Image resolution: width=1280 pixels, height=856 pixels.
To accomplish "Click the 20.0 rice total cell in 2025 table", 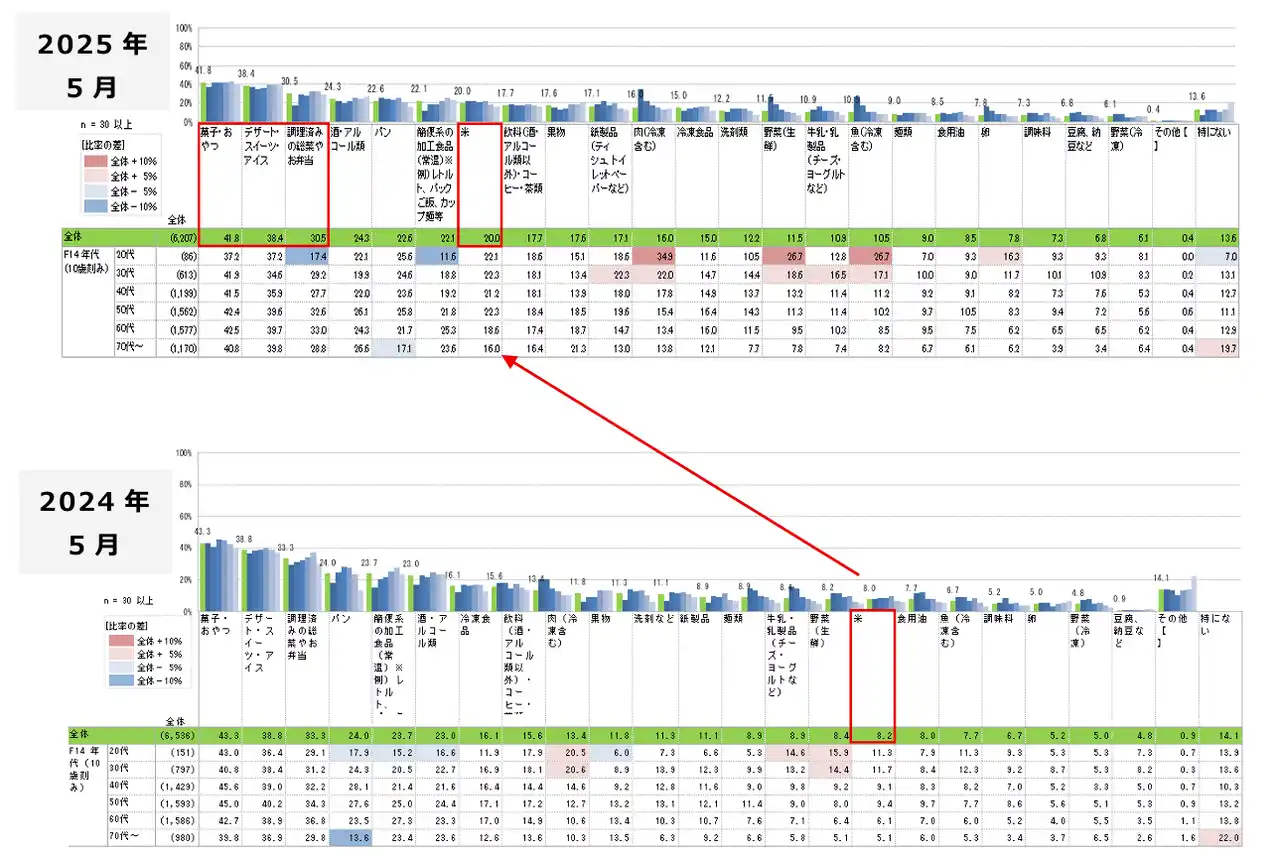I will pyautogui.click(x=478, y=238).
